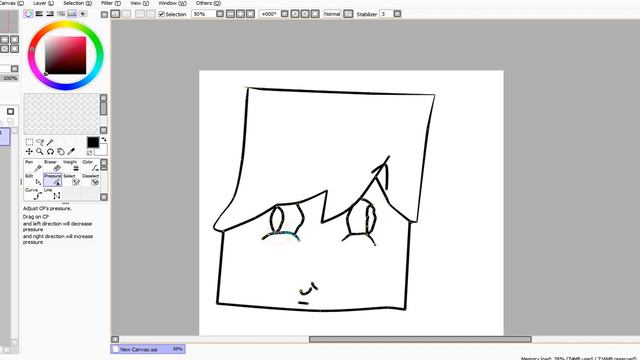This screenshot has width=640, height=360.
Task: Select the Eraser linework tool
Action: click(53, 166)
